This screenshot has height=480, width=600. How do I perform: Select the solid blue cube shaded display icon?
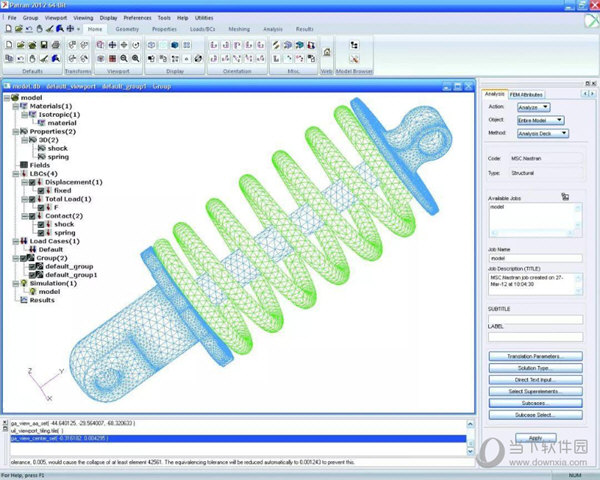coord(175,45)
